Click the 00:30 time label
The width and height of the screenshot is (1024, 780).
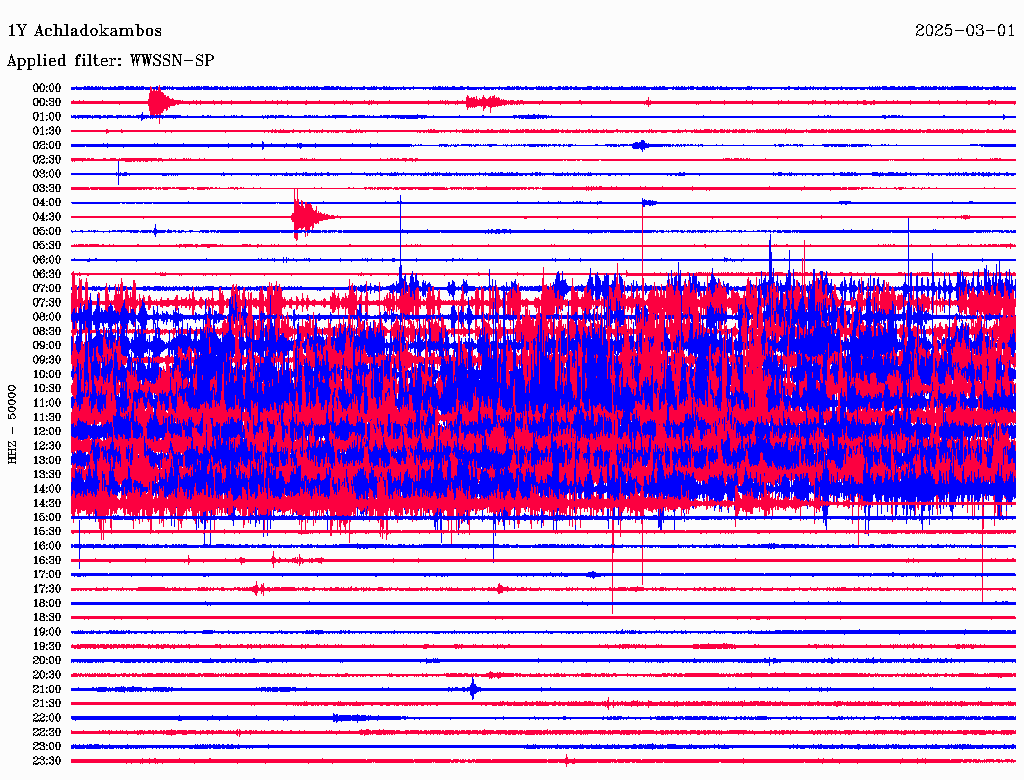click(47, 103)
